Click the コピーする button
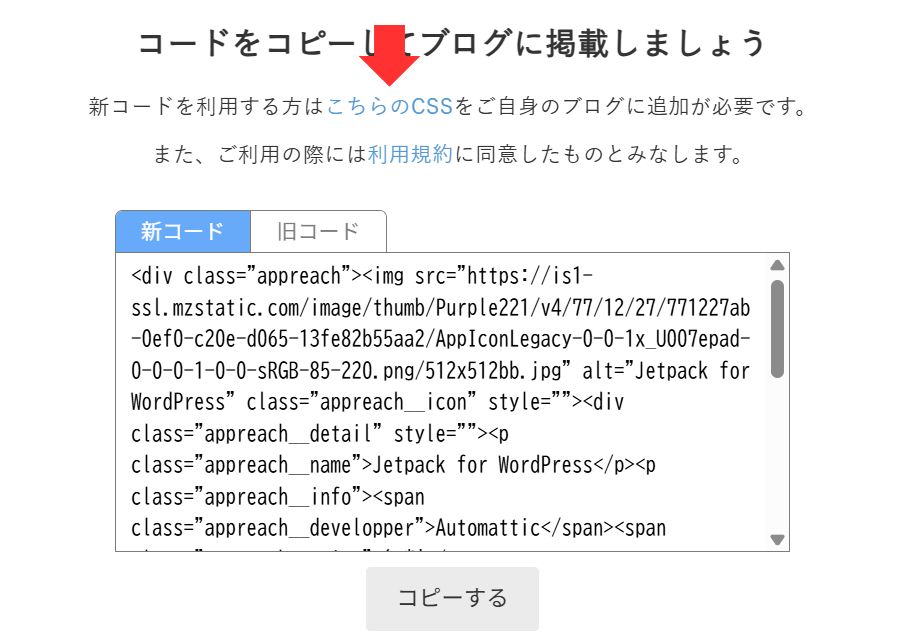The width and height of the screenshot is (905, 644). coord(452,598)
